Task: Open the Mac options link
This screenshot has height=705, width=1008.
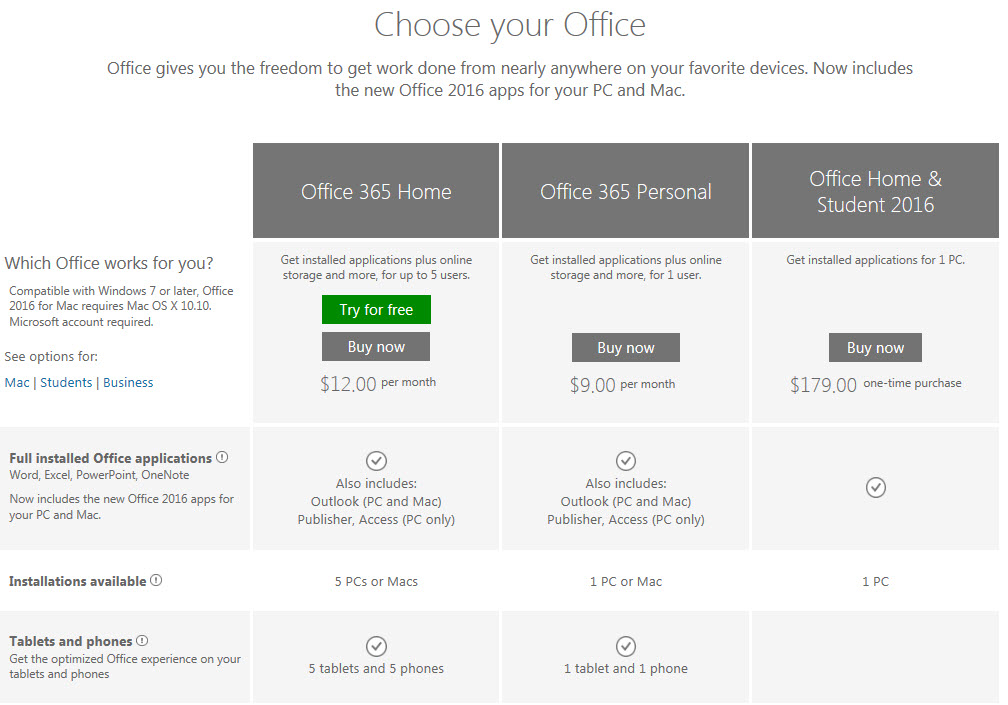Action: (17, 382)
